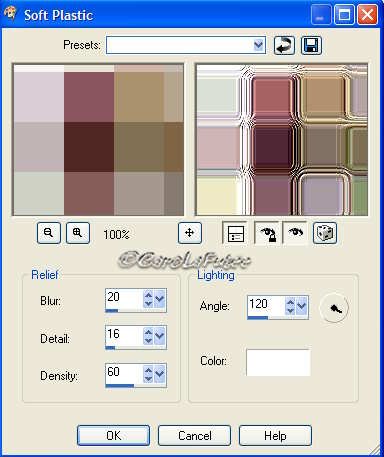Click the white lighting Color swatch
384x457 pixels.
[x=278, y=363]
